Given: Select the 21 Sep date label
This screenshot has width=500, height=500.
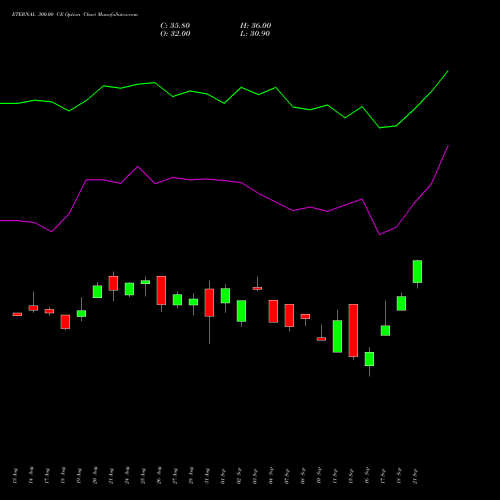Looking at the screenshot, I should tap(415, 476).
